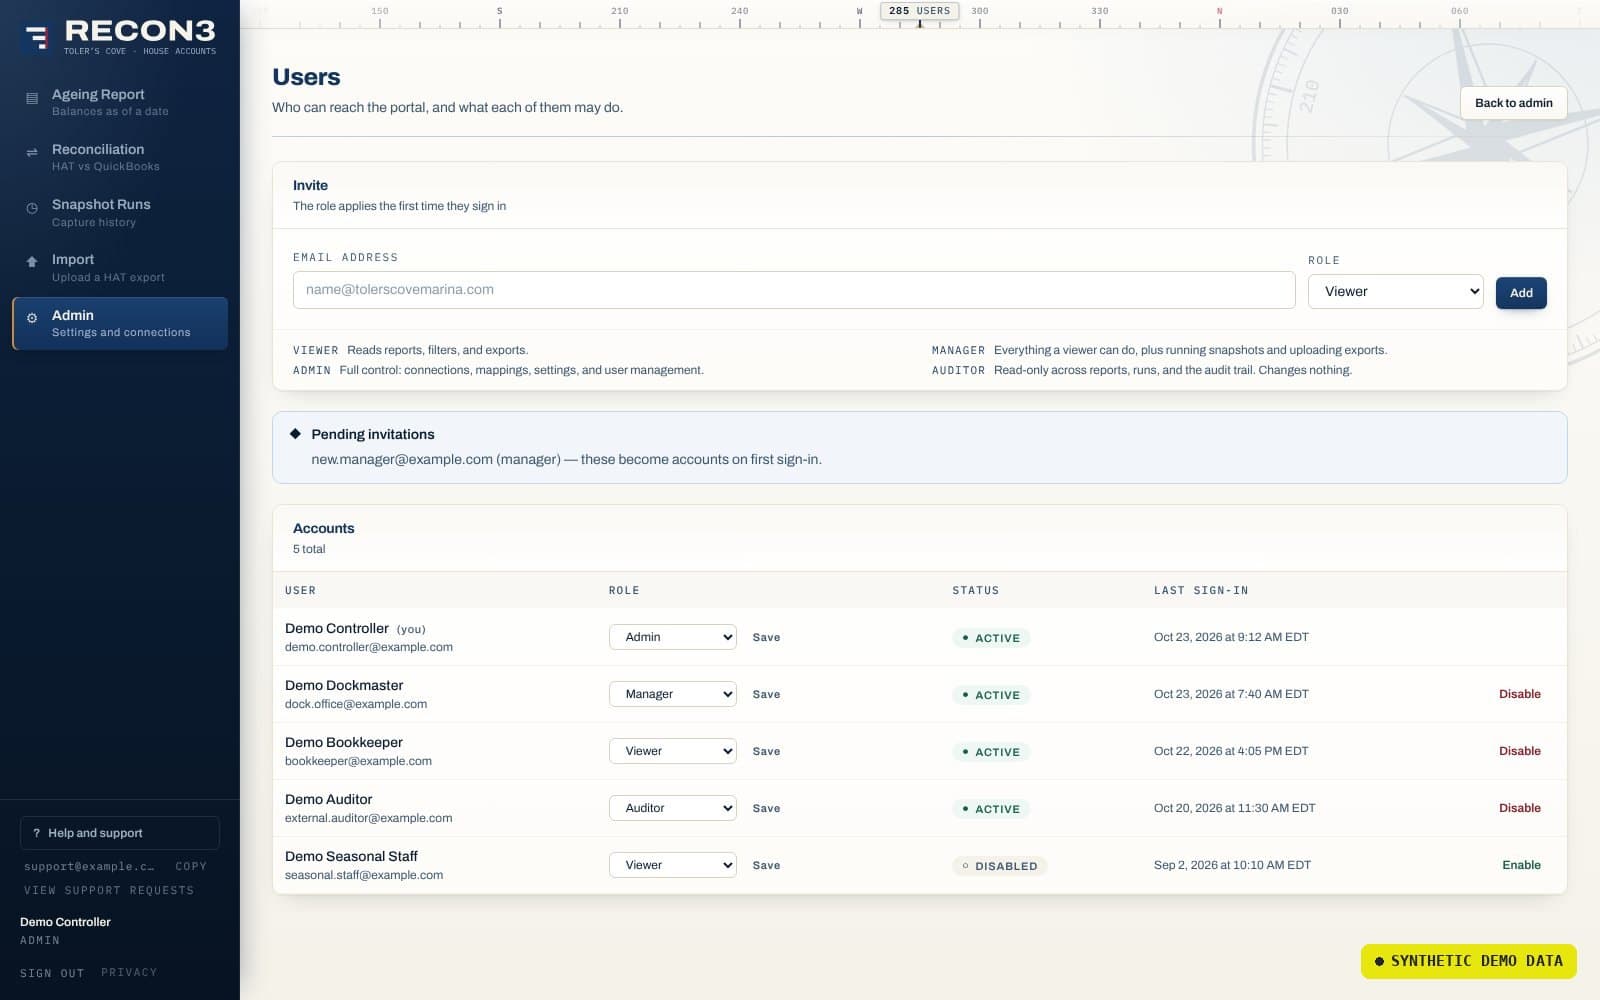The width and height of the screenshot is (1600, 1000).
Task: Disable the Demo Auditor account
Action: click(1519, 808)
